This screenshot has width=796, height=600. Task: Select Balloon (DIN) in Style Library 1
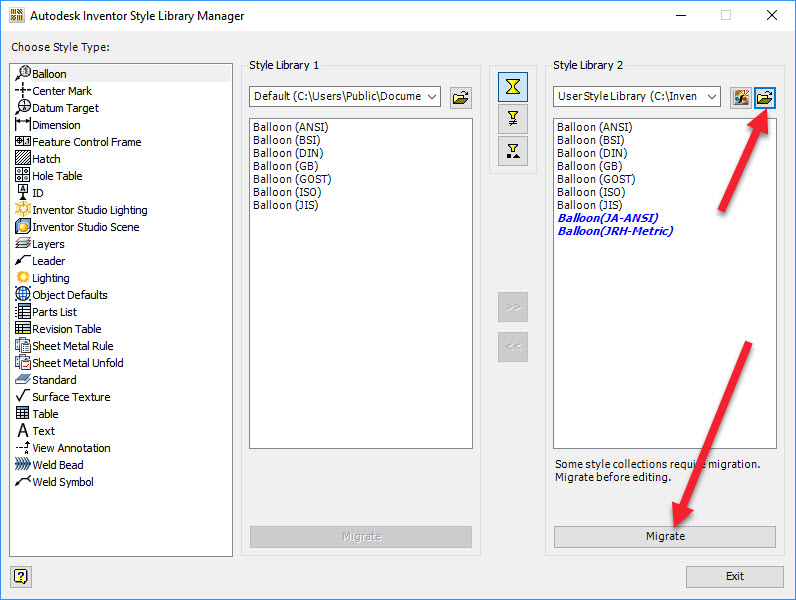point(288,153)
